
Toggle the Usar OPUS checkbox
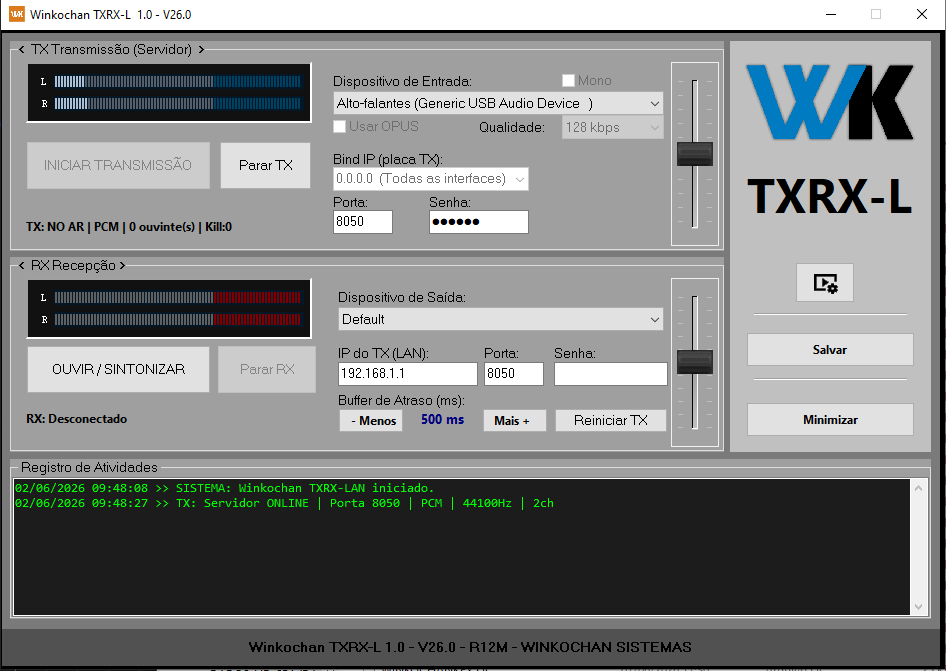[340, 127]
